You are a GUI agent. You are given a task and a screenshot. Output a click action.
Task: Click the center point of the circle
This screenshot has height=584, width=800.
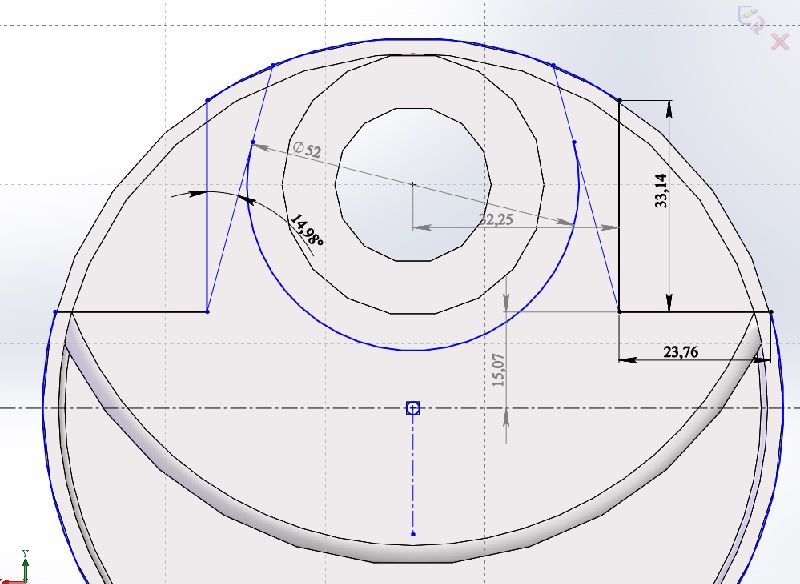point(413,184)
